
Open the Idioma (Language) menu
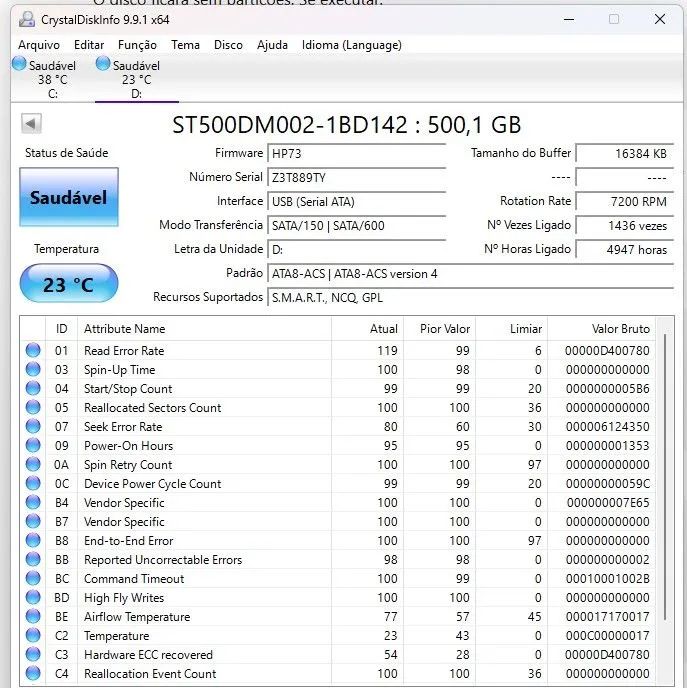[x=351, y=45]
